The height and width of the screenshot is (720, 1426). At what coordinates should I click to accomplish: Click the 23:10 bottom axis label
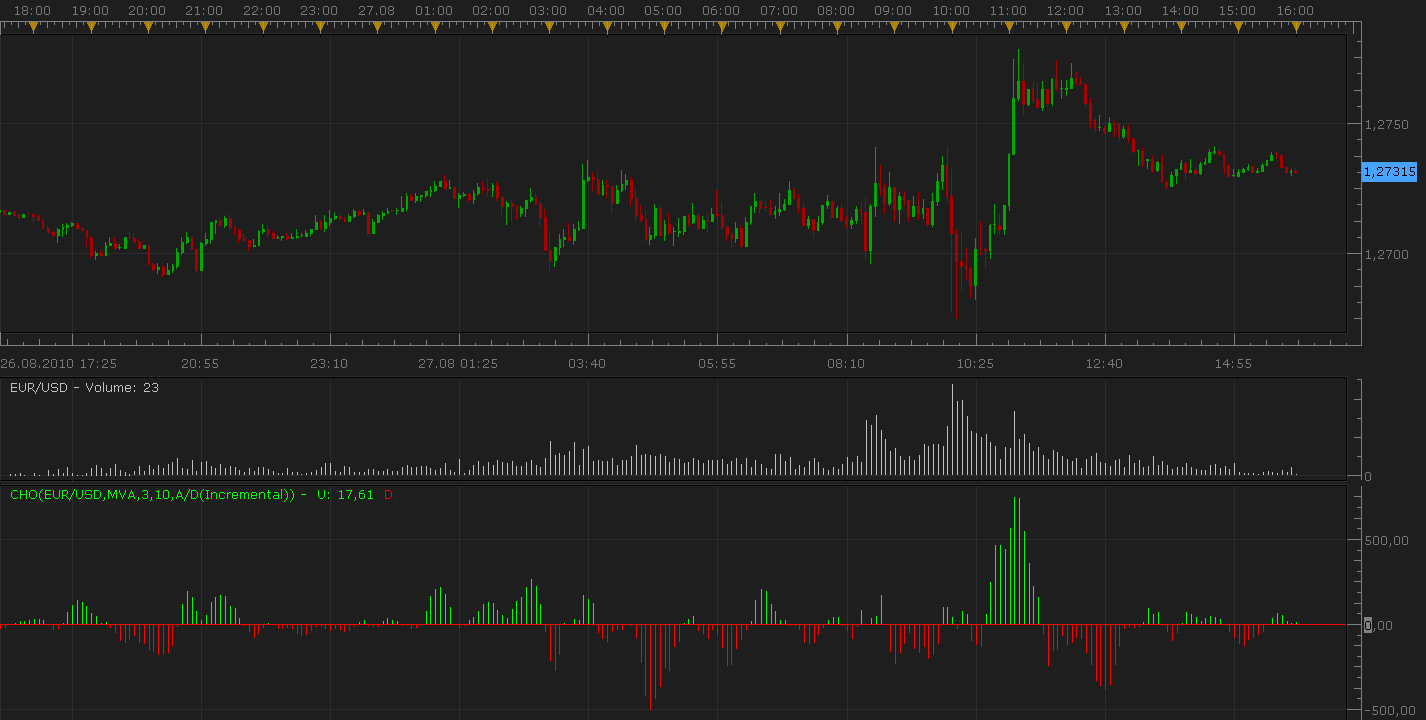pos(329,364)
